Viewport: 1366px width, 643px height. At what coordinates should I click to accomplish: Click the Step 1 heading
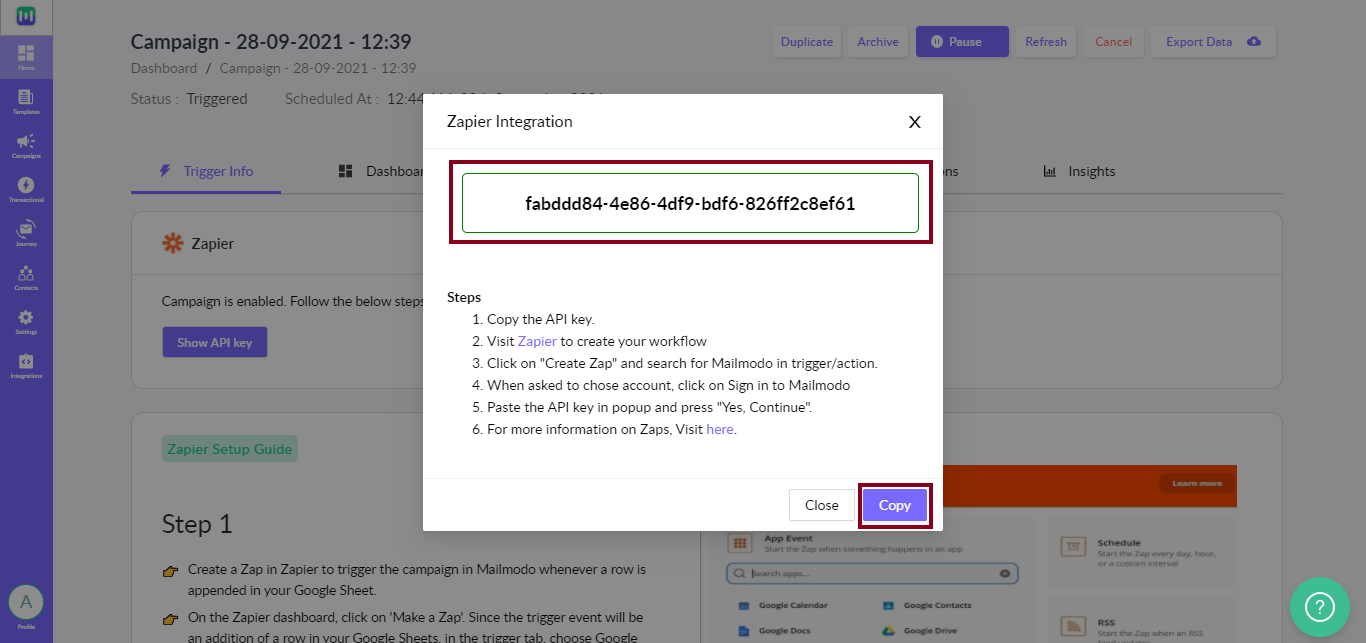click(x=197, y=524)
